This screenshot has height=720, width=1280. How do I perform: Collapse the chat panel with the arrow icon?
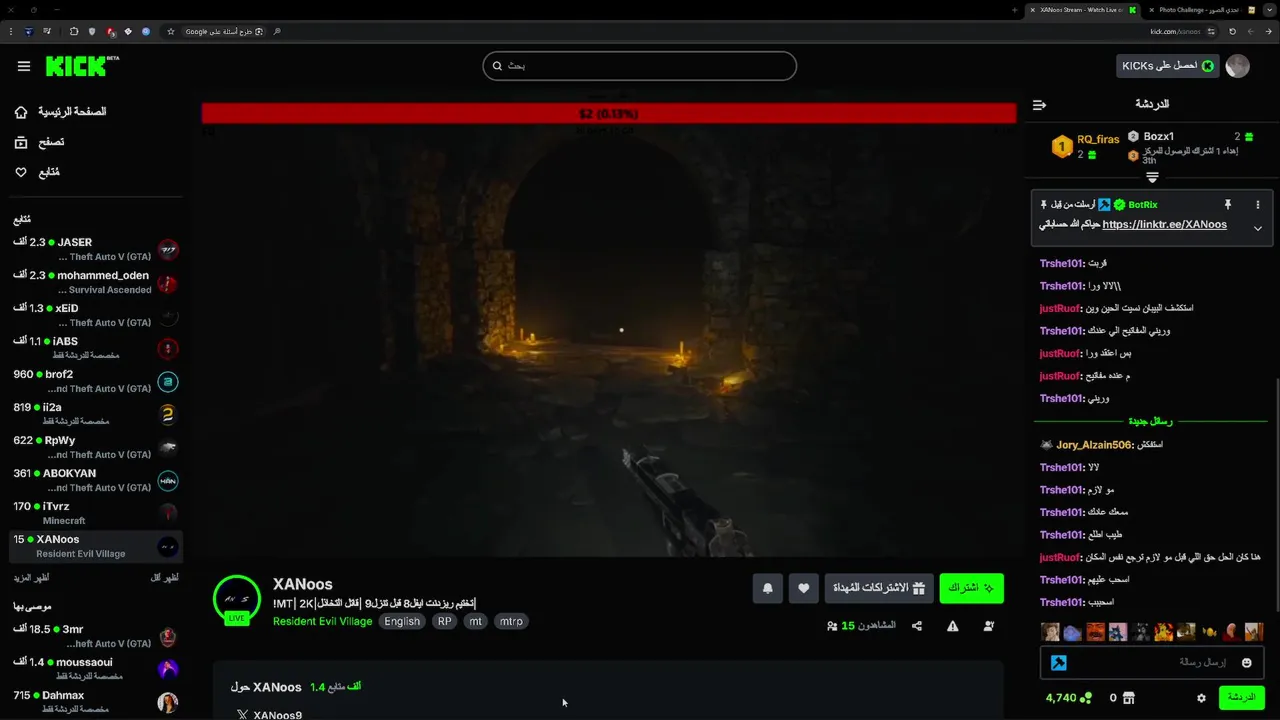tap(1039, 104)
